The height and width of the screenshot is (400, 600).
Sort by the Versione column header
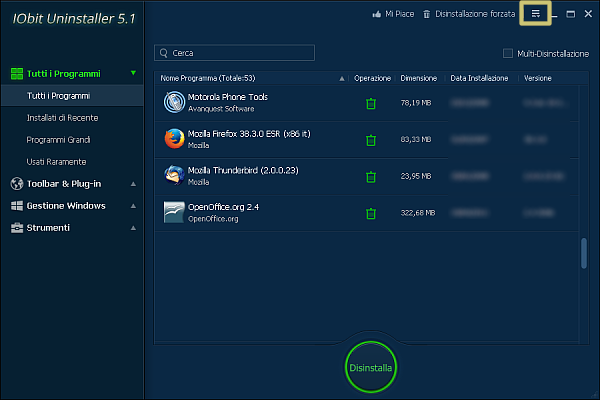538,78
